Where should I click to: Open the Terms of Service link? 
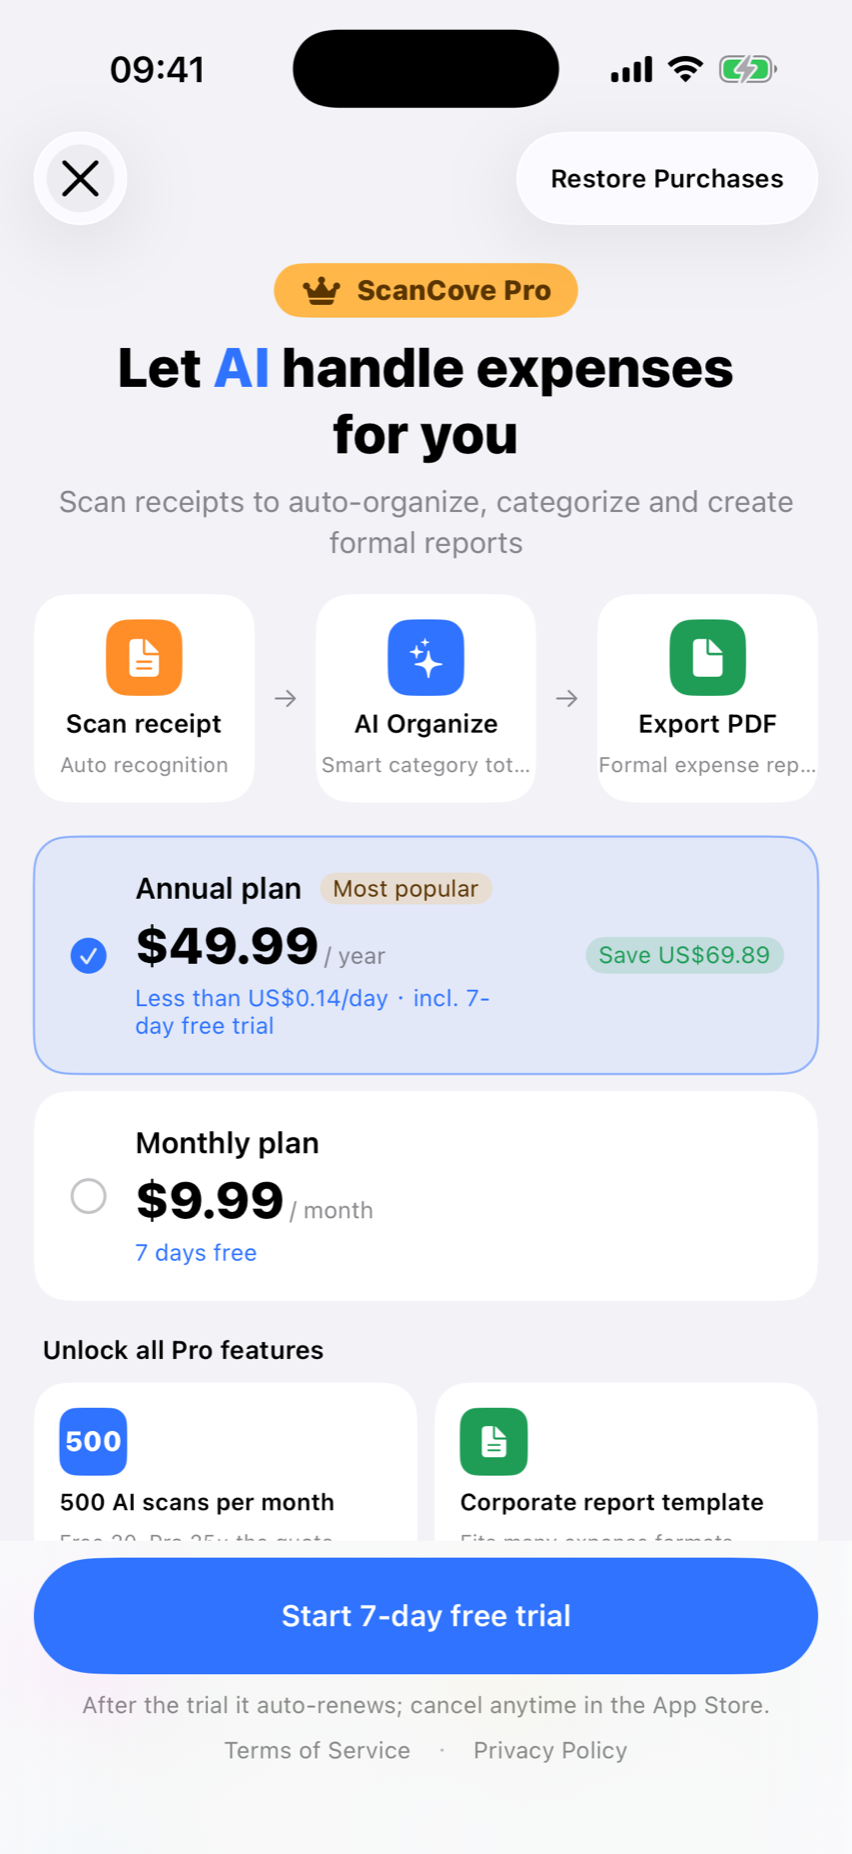(317, 1750)
